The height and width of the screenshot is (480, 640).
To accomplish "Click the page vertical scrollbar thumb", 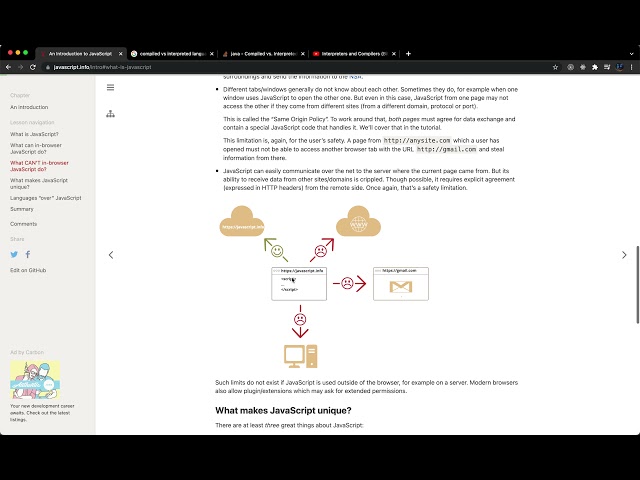I will (x=638, y=284).
